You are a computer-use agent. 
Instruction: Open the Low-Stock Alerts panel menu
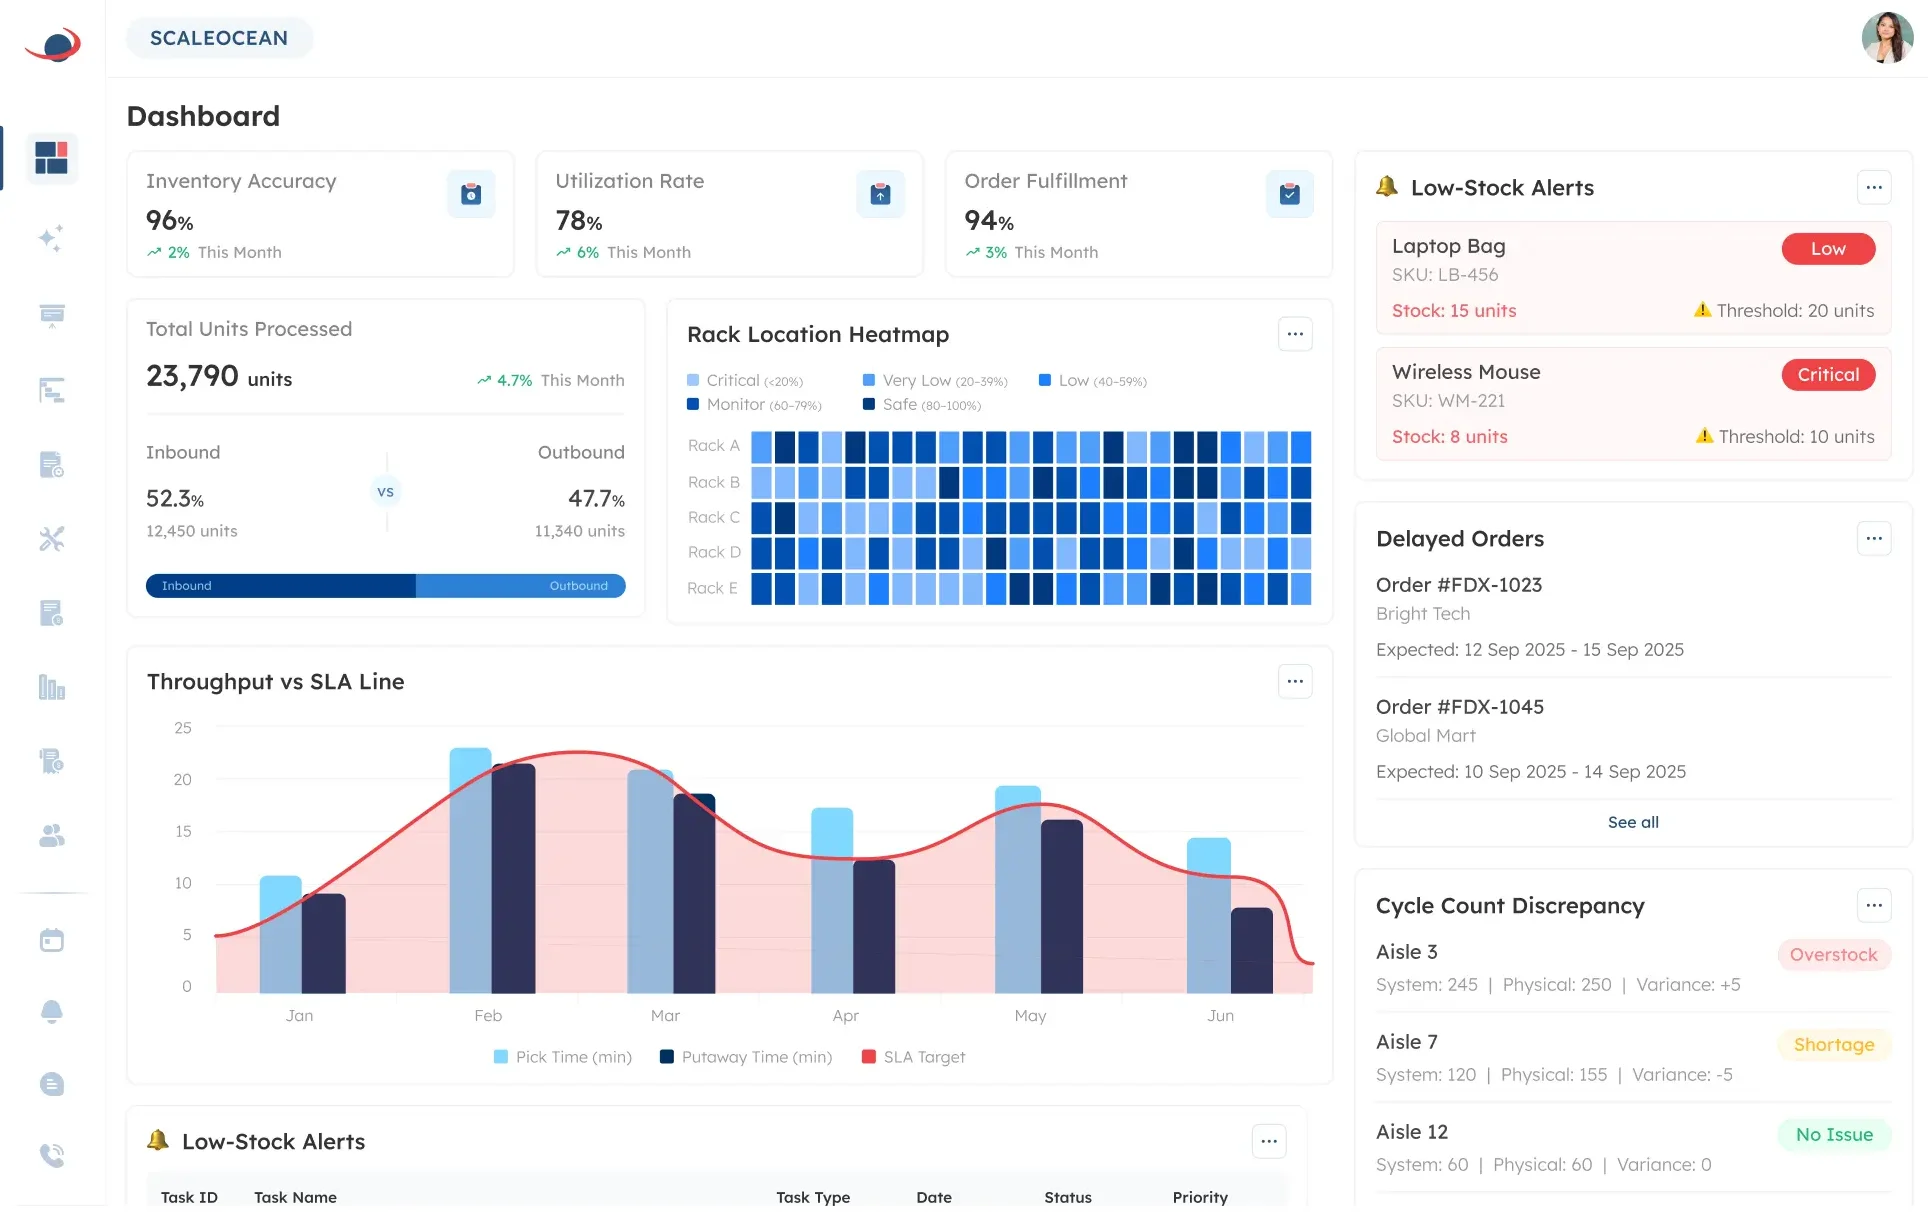tap(1875, 187)
